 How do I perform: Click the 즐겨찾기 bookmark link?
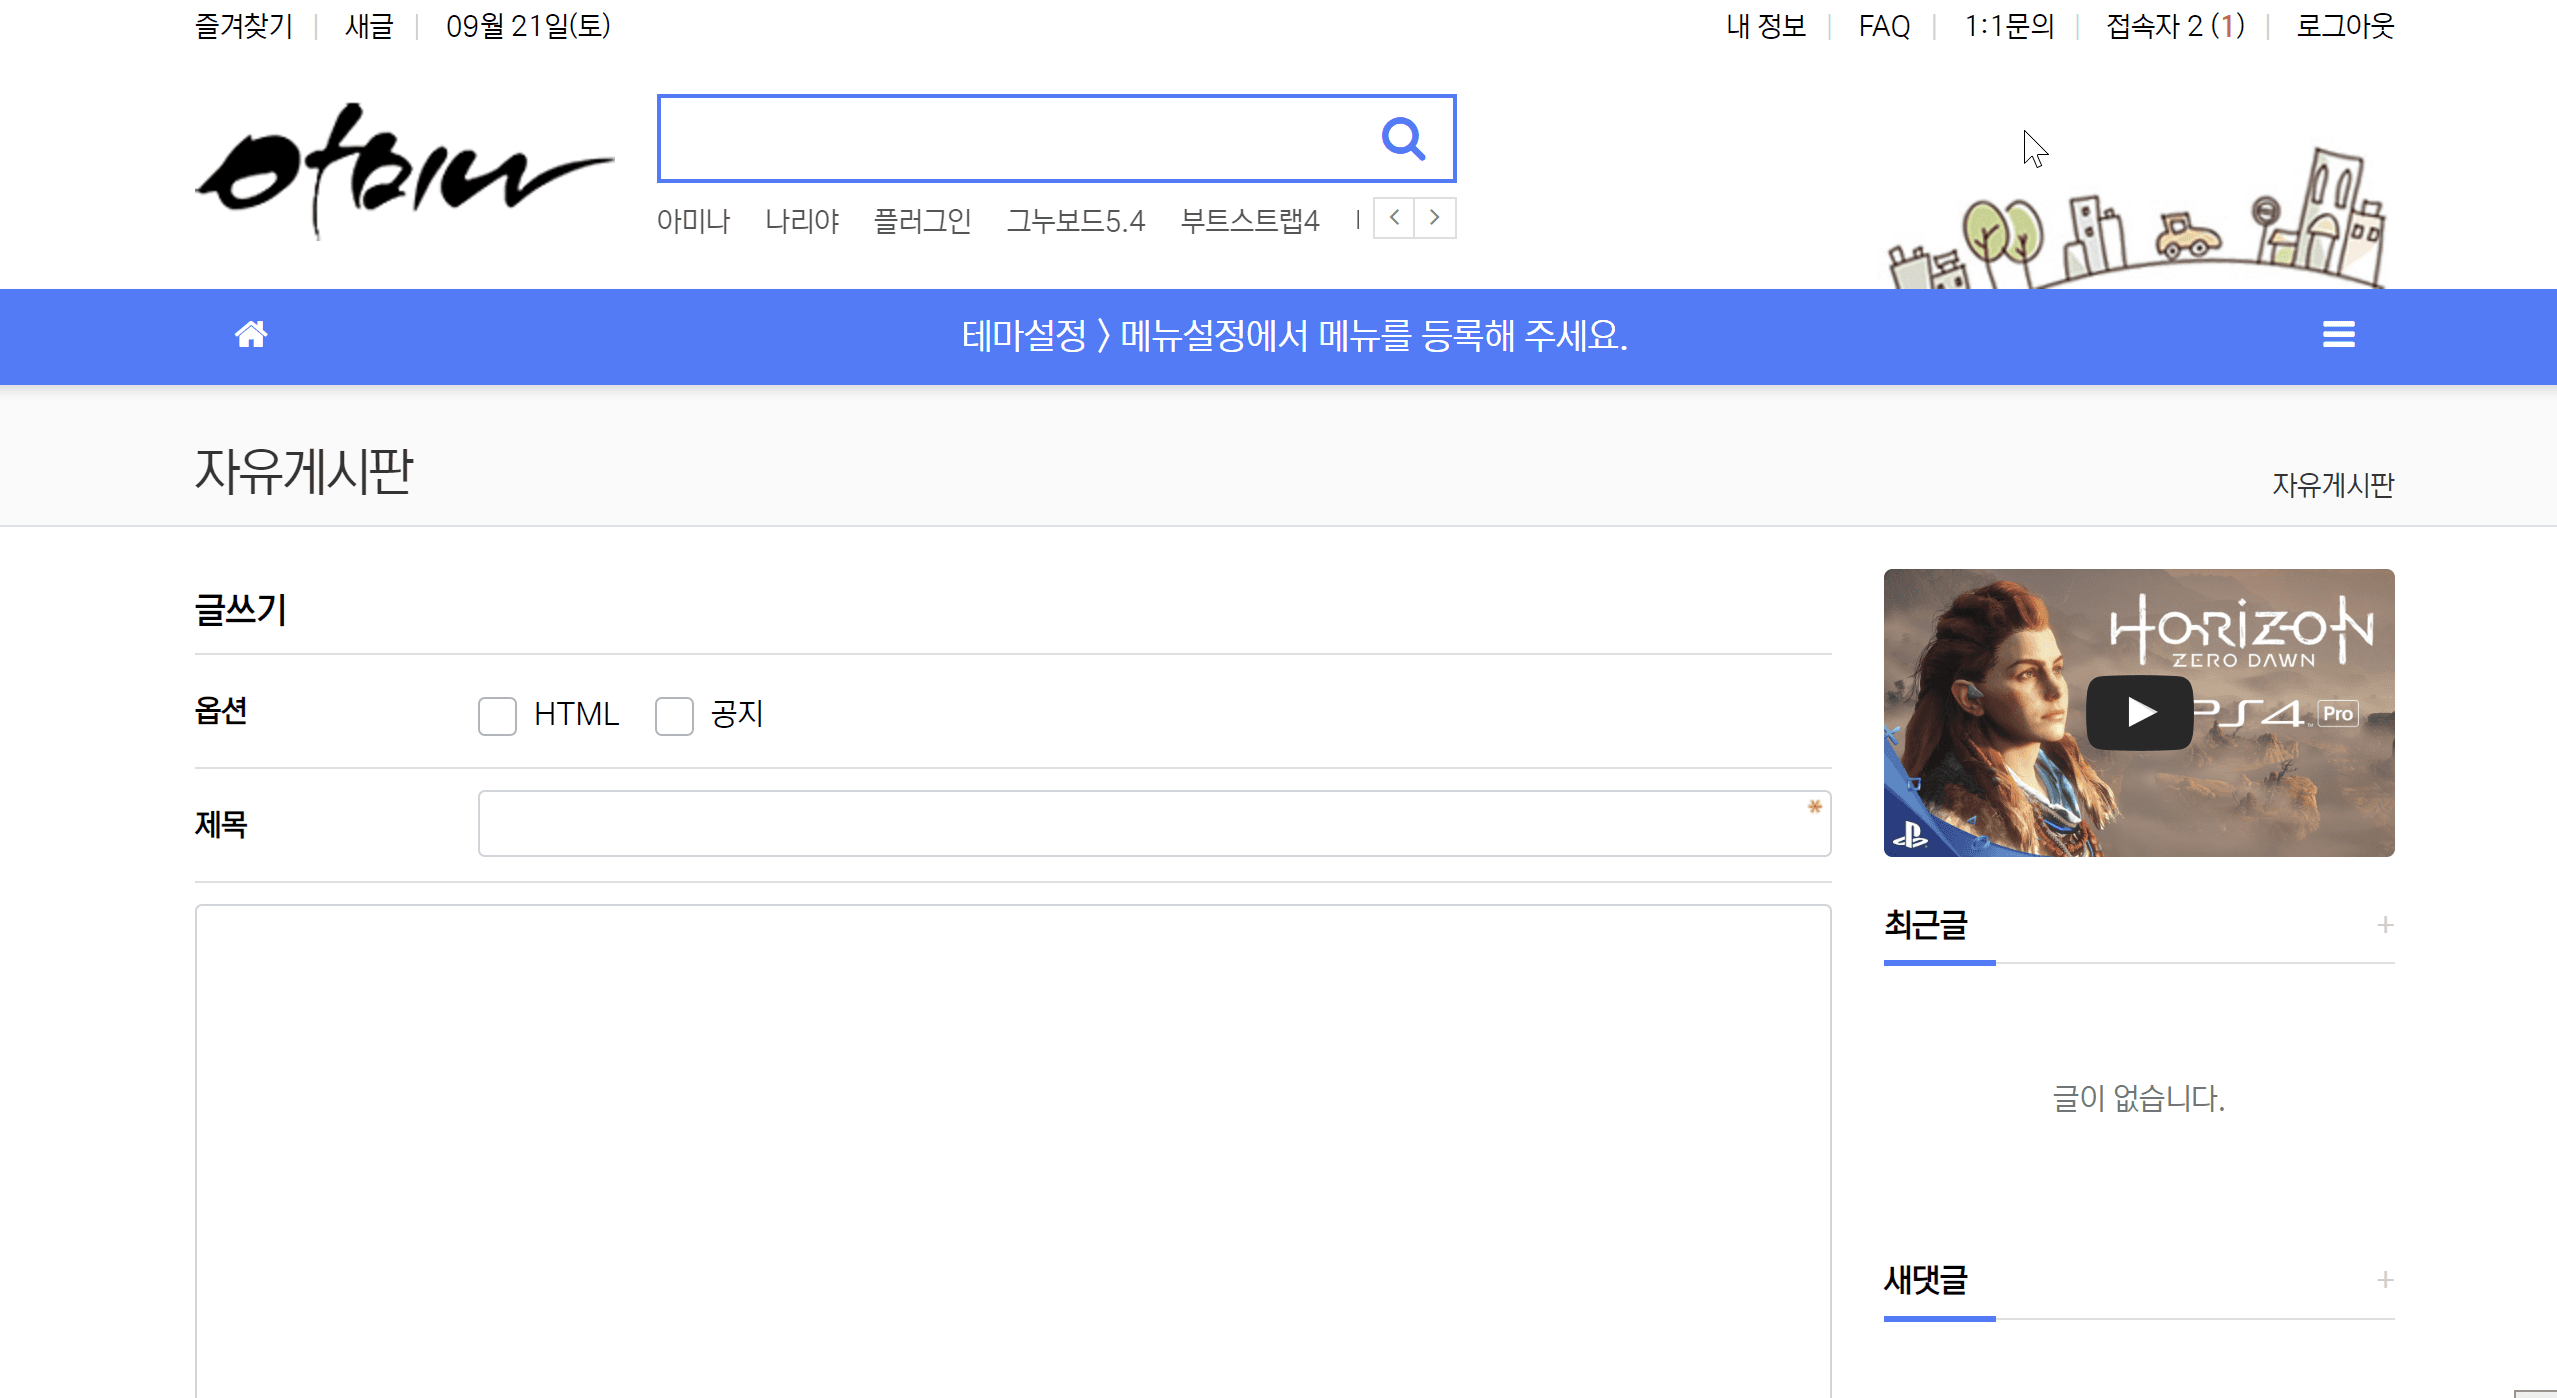point(244,26)
